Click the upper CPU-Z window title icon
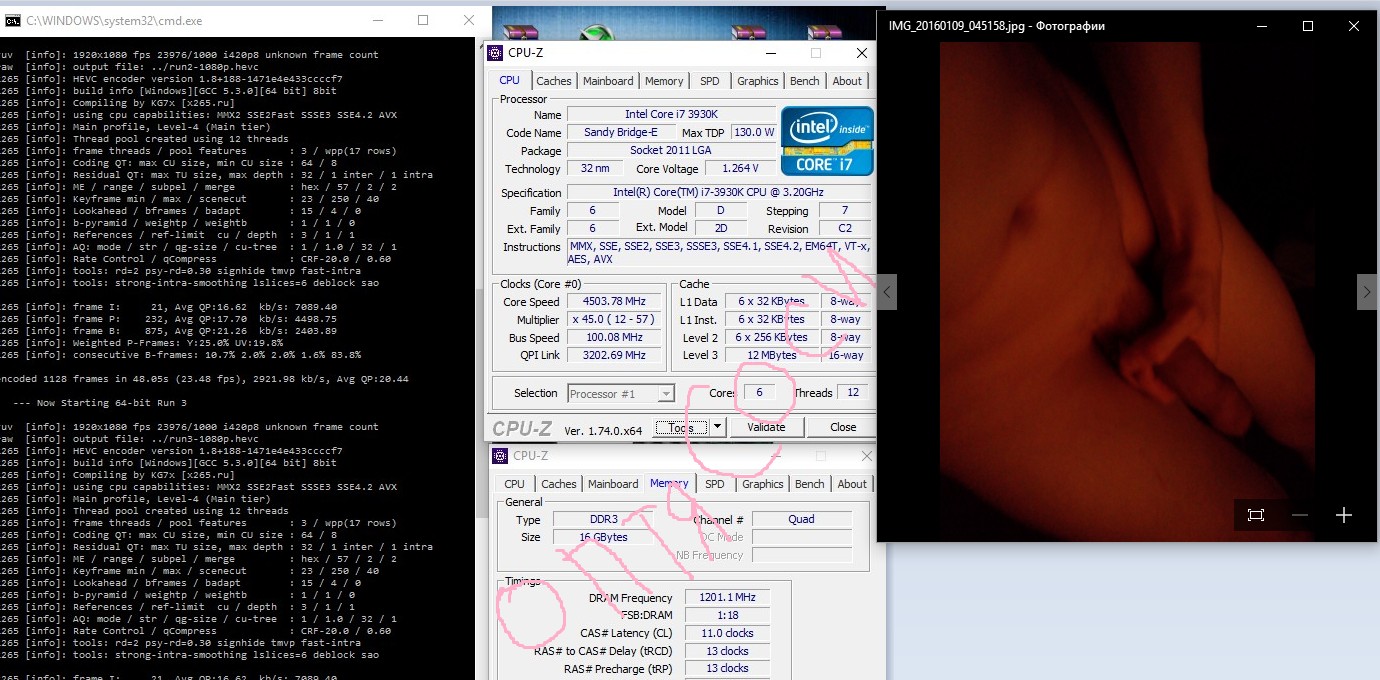1380x680 pixels. 497,53
